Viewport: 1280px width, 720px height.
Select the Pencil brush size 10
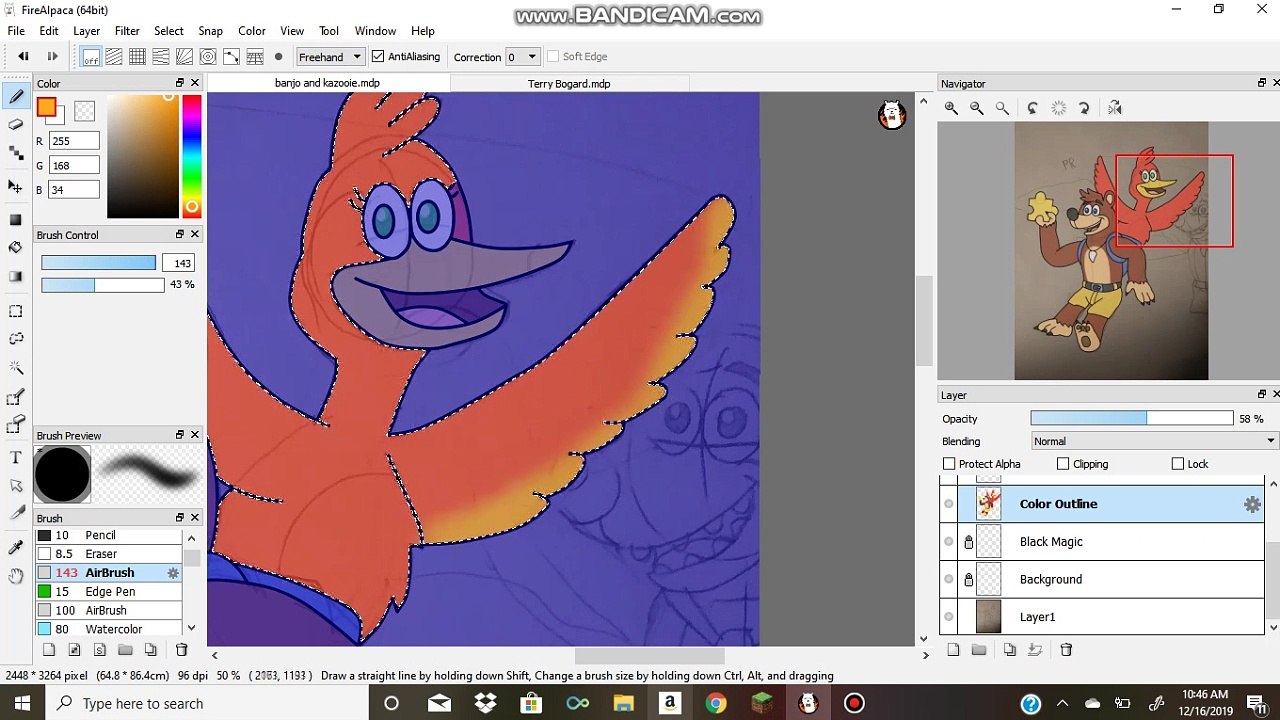coord(109,535)
